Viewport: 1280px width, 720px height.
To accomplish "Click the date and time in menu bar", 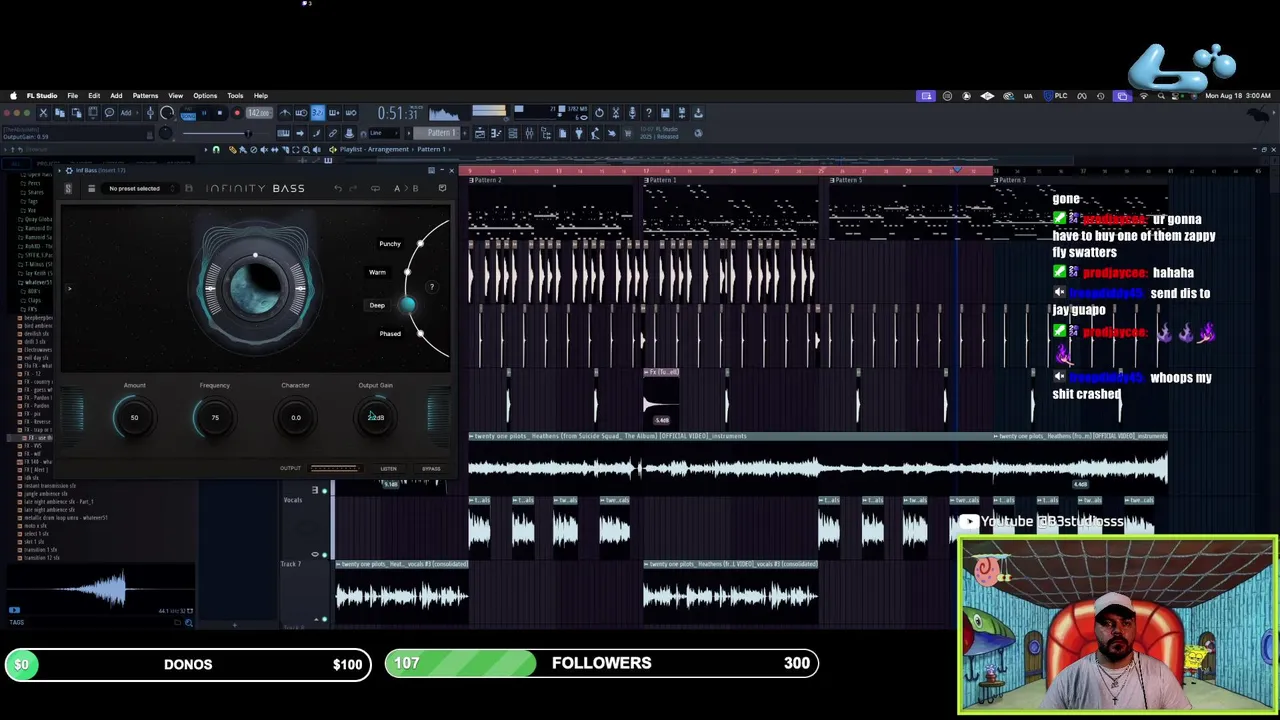I will click(1238, 96).
